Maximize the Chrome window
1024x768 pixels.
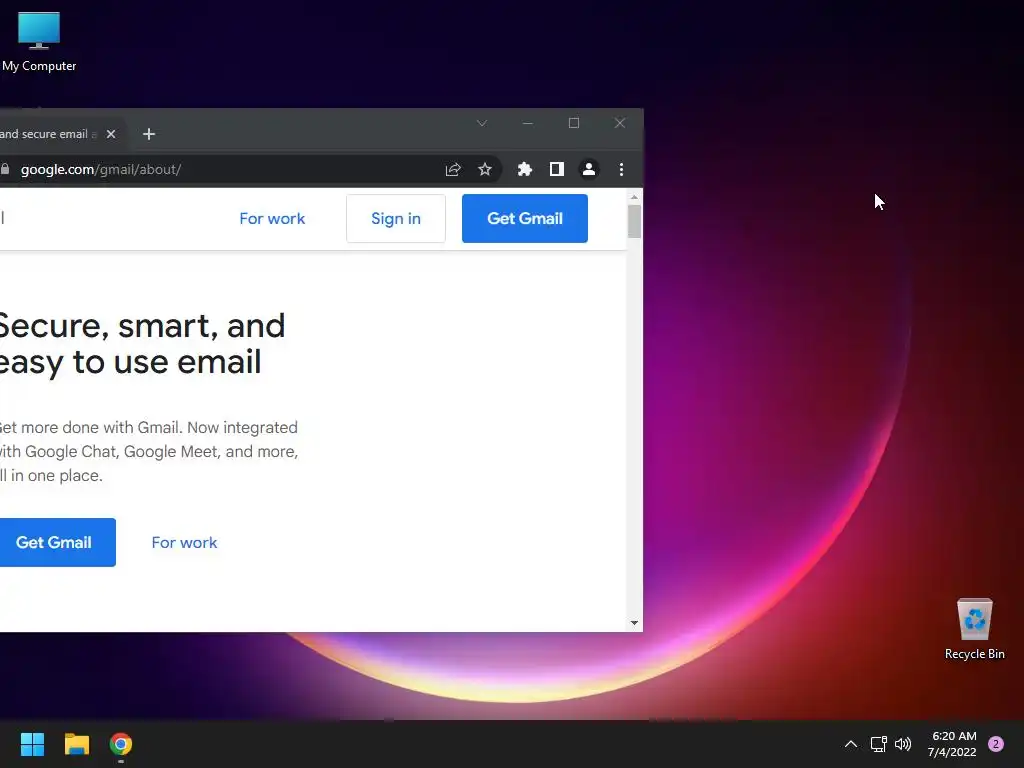(x=573, y=123)
